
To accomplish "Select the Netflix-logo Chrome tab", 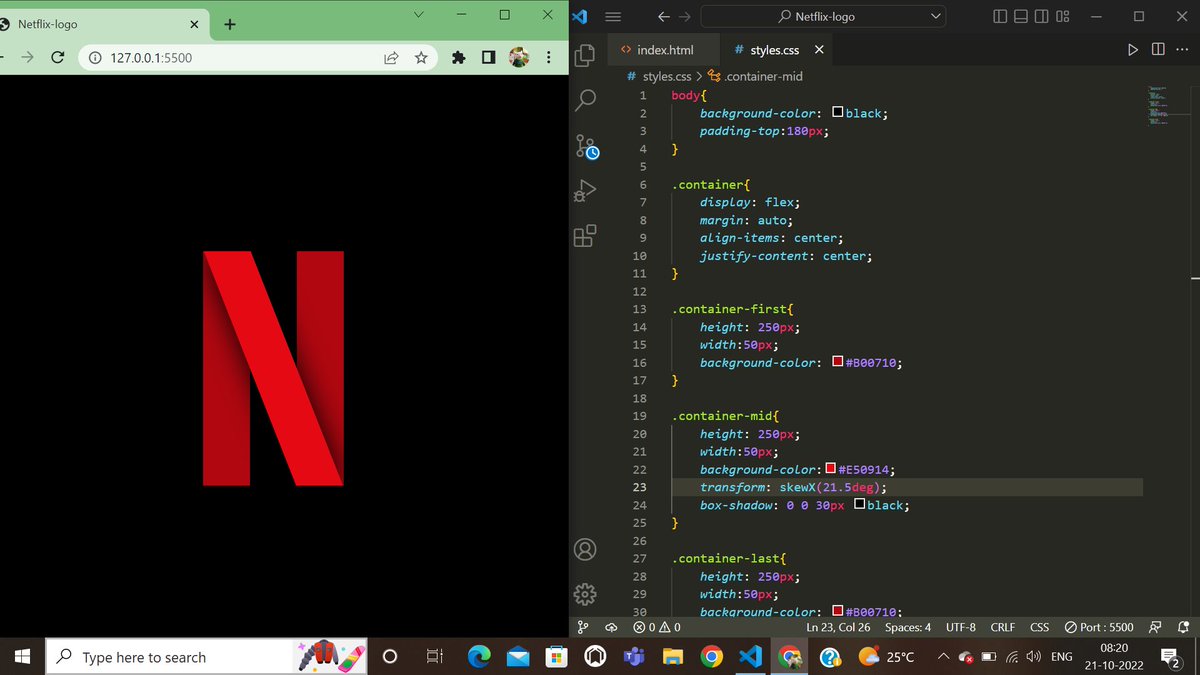I will click(100, 24).
